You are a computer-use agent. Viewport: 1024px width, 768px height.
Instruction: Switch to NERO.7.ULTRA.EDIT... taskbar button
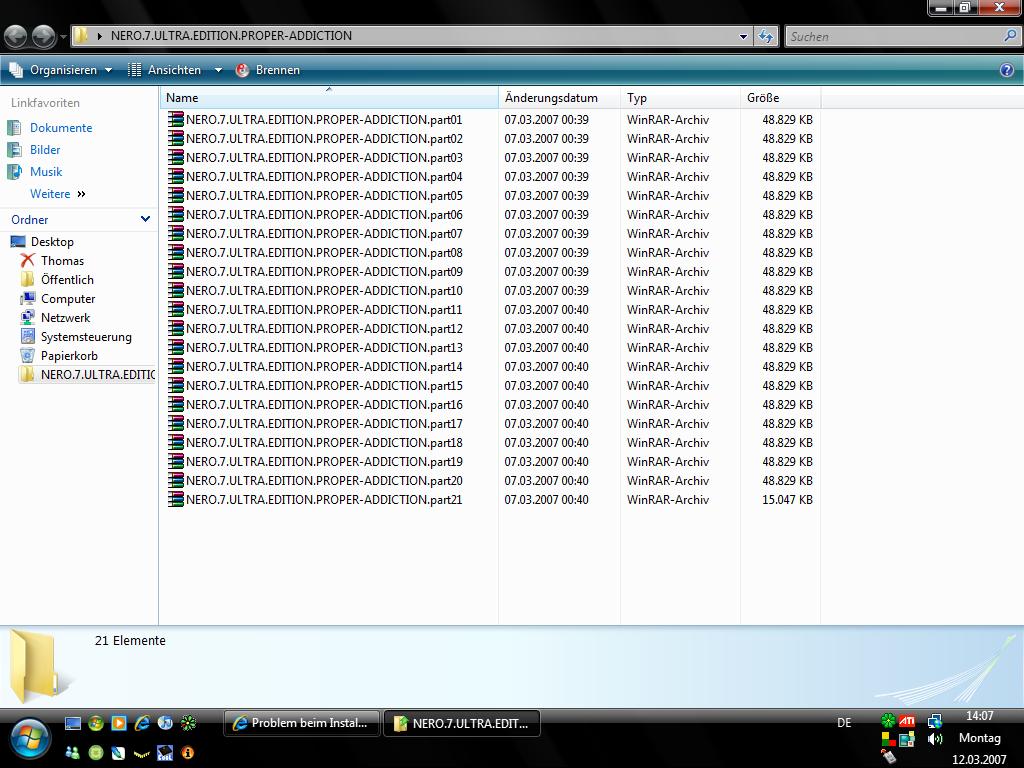pyautogui.click(x=462, y=723)
